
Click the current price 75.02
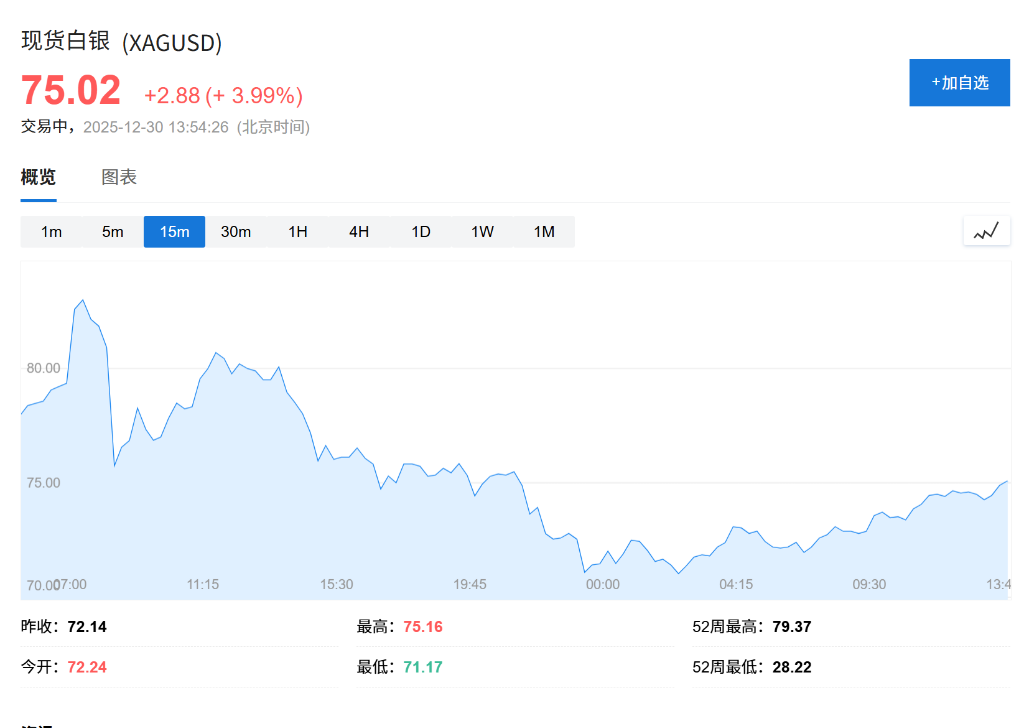(x=70, y=90)
